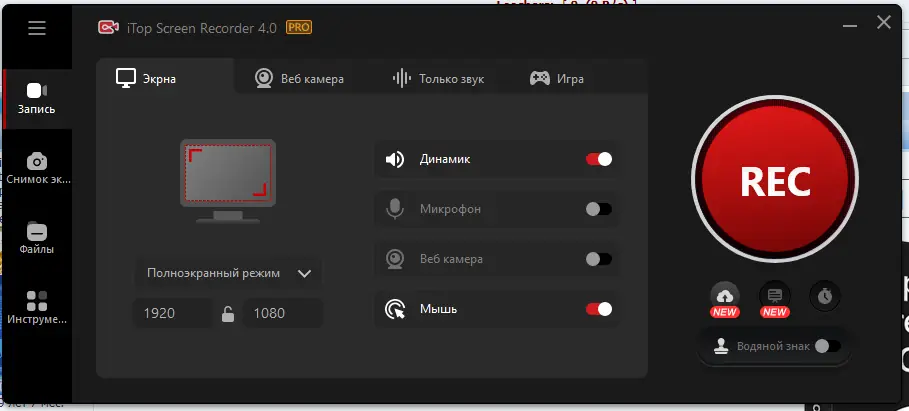This screenshot has height=411, width=909.
Task: Click the mouse cursor icon beside Мышь
Action: tap(395, 309)
